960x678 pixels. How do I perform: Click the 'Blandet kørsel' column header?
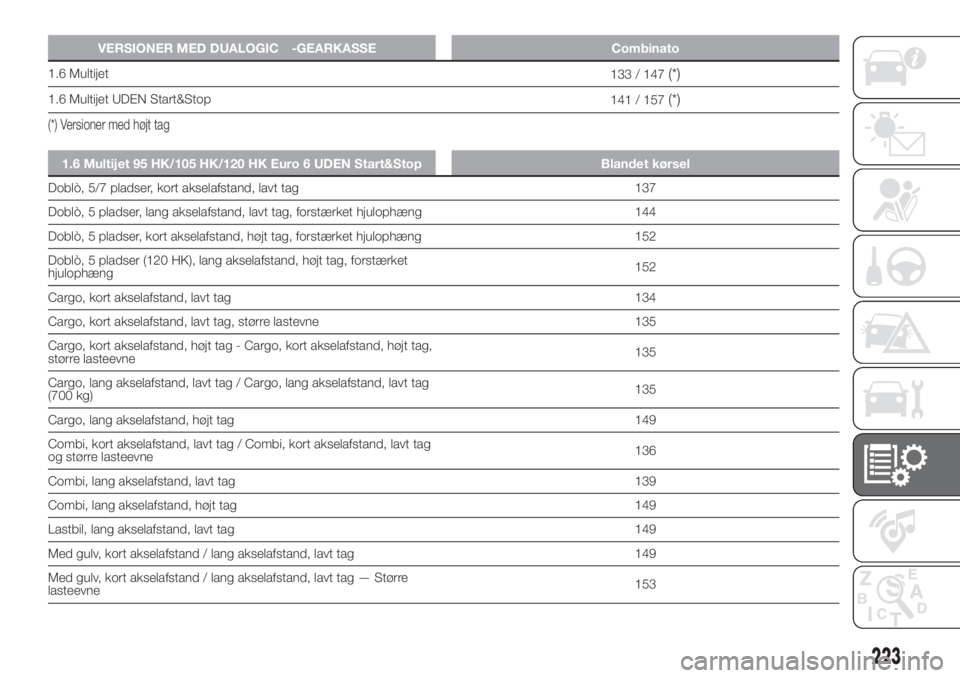tap(645, 164)
